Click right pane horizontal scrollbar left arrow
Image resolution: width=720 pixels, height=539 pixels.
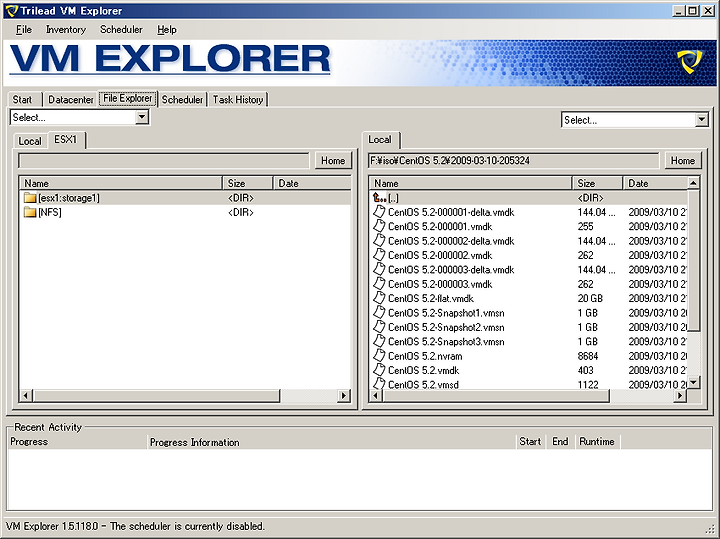click(x=376, y=395)
